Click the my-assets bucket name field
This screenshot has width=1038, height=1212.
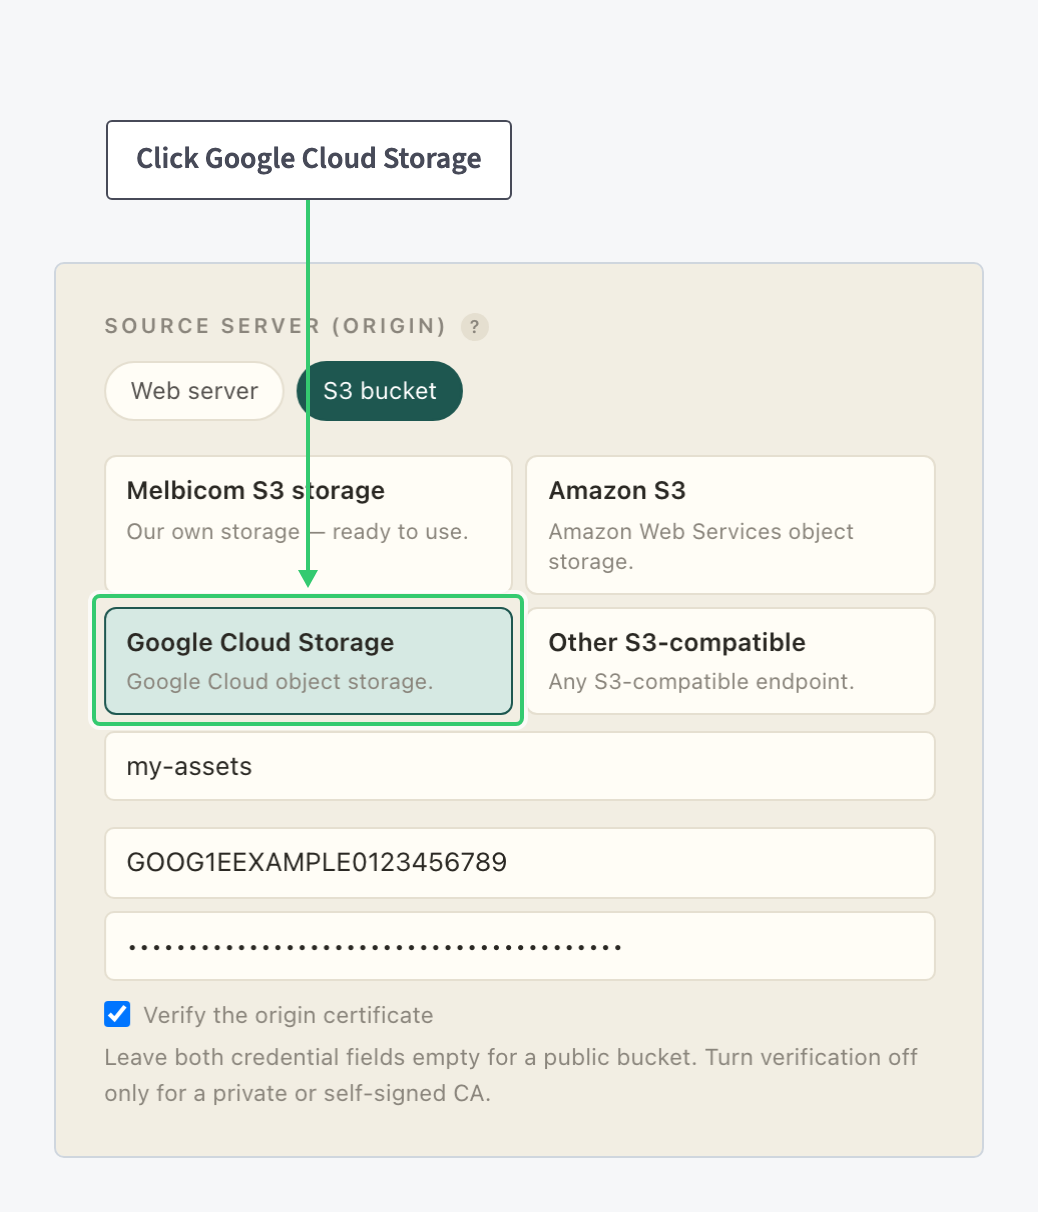coord(520,766)
